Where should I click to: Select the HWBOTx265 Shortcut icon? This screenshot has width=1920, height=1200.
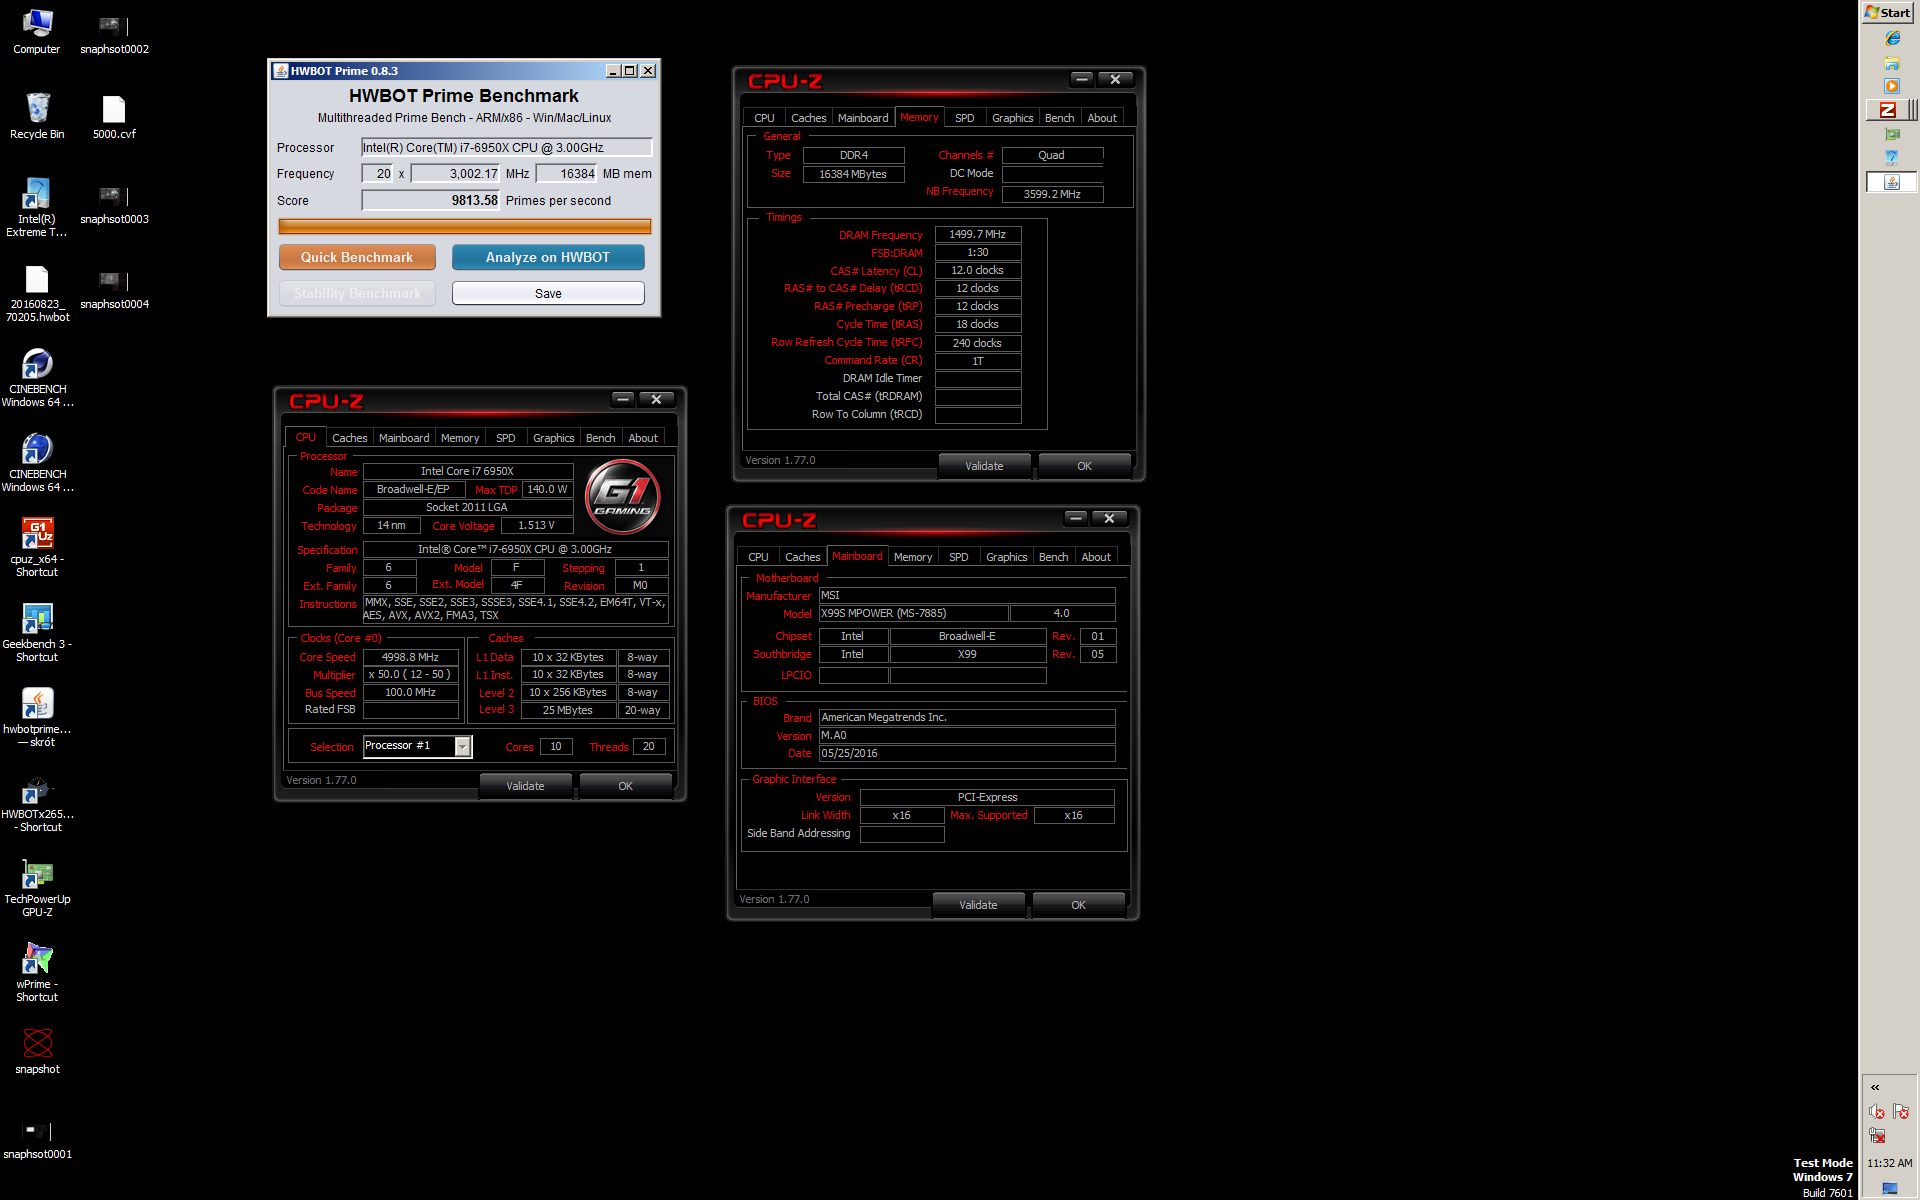[37, 802]
